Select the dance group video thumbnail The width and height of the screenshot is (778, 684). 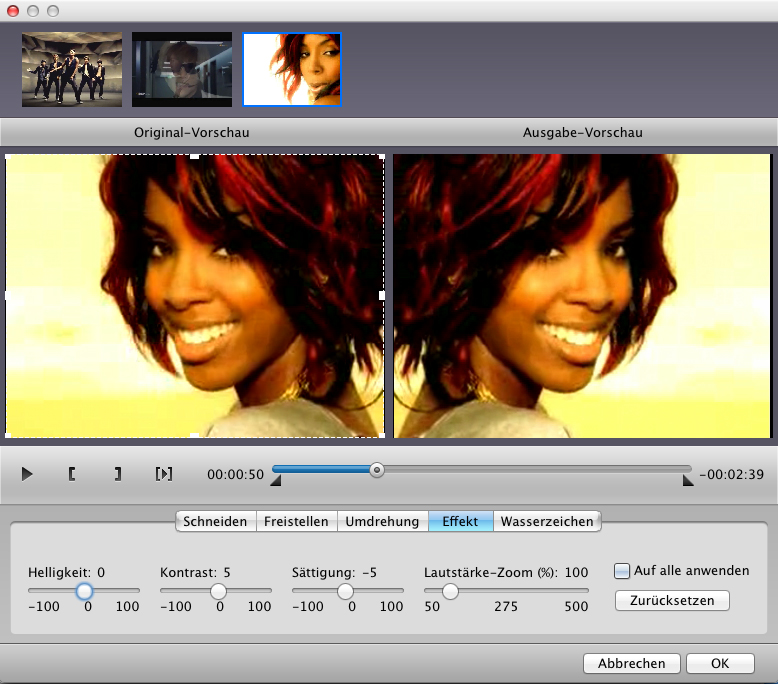click(x=72, y=70)
